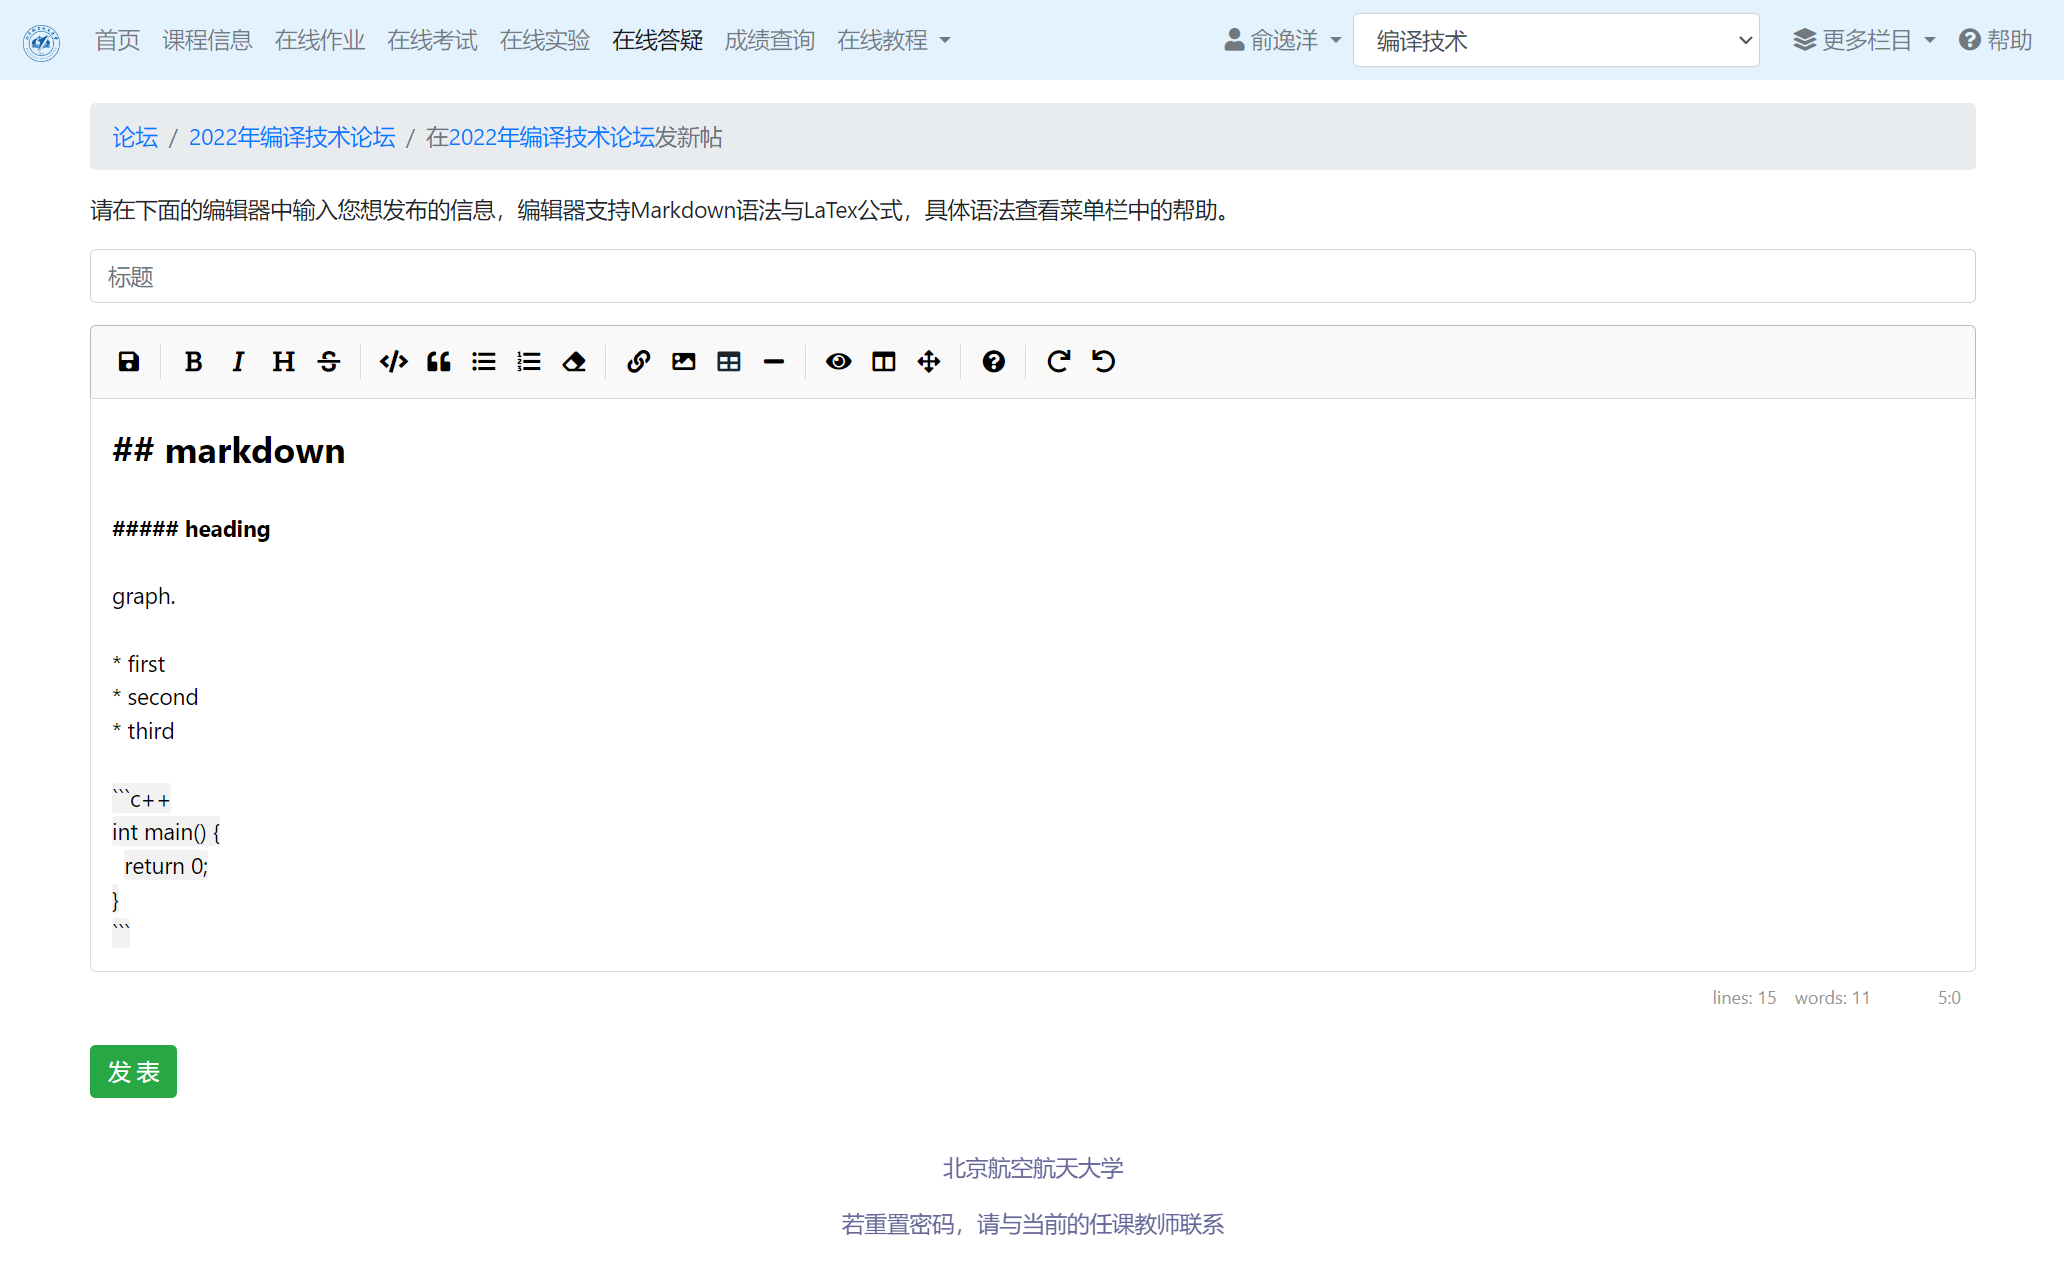This screenshot has width=2064, height=1285.
Task: Click the green 发表 button
Action: point(133,1072)
